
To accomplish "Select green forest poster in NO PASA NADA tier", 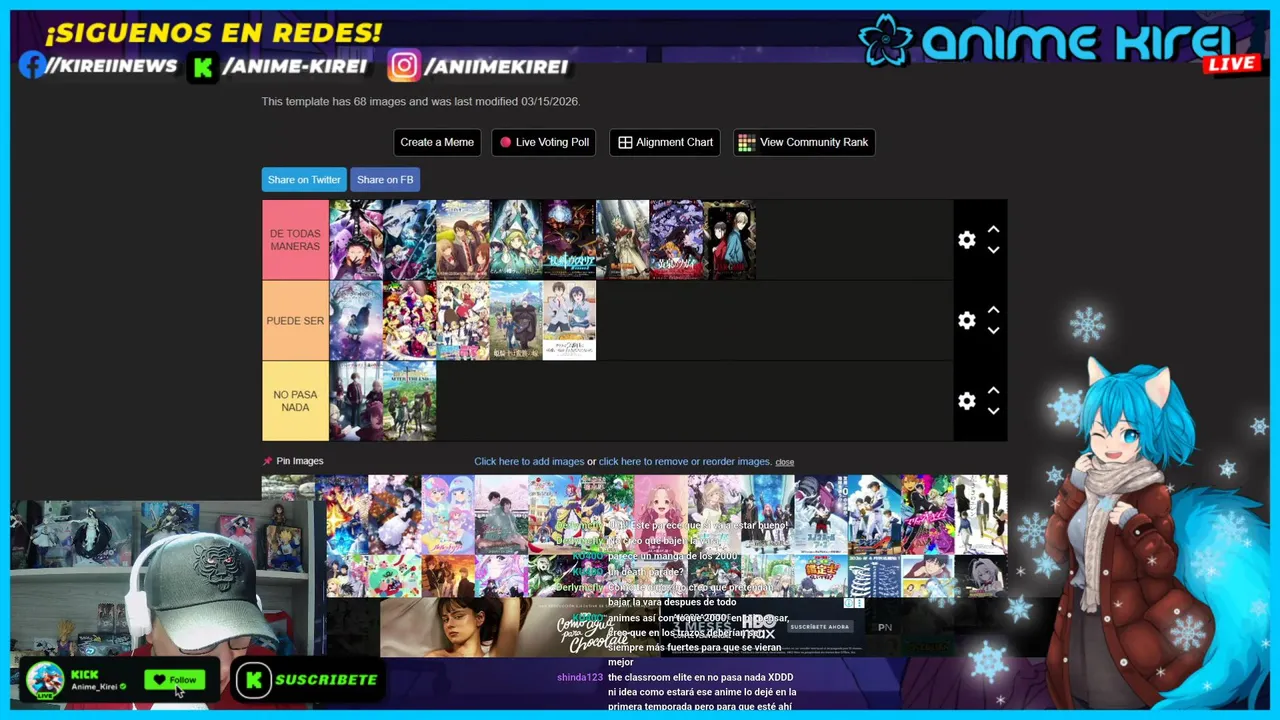I will click(409, 401).
